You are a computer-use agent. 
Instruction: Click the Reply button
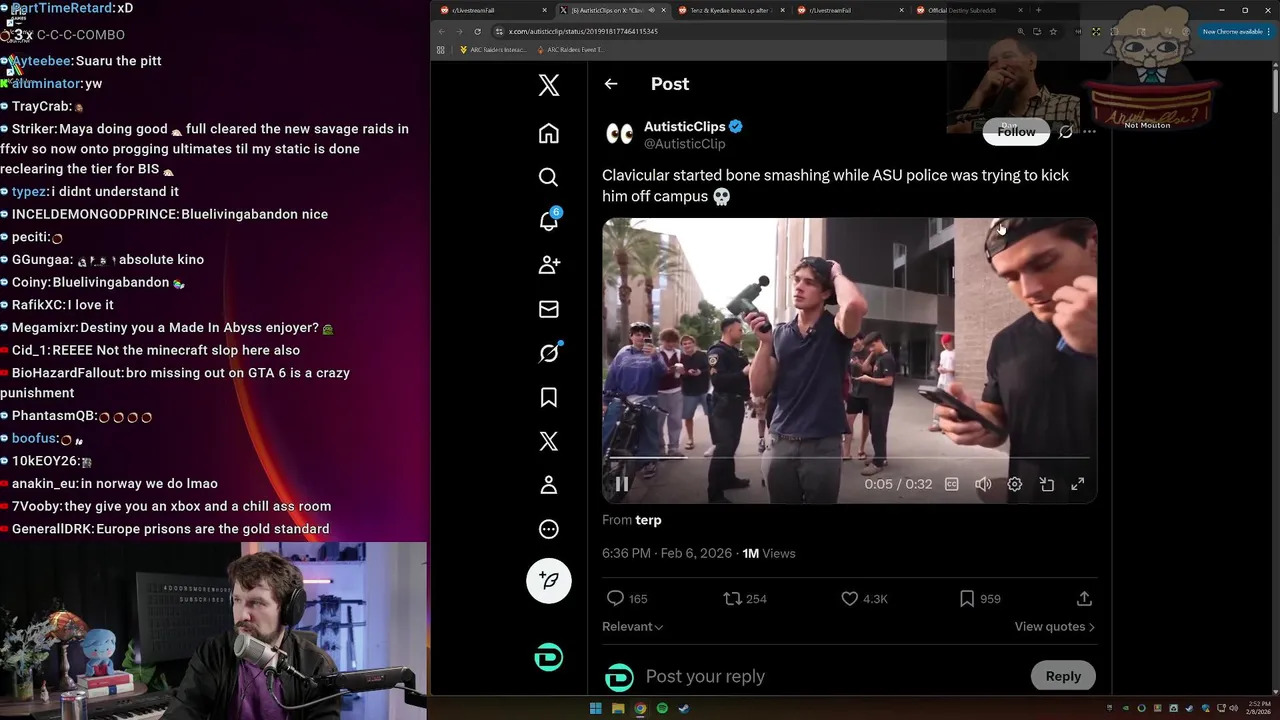(1063, 676)
